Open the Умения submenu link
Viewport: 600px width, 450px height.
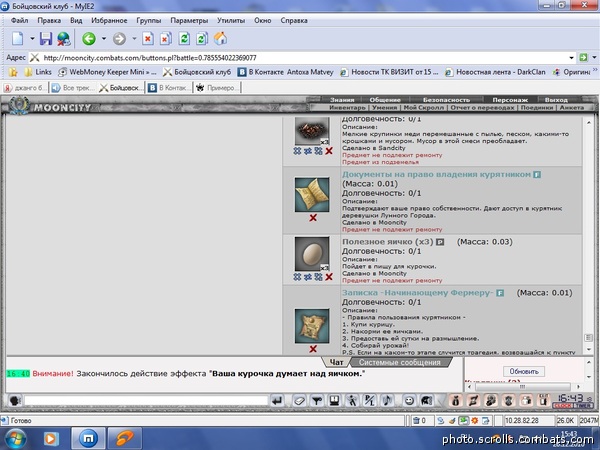(x=385, y=108)
